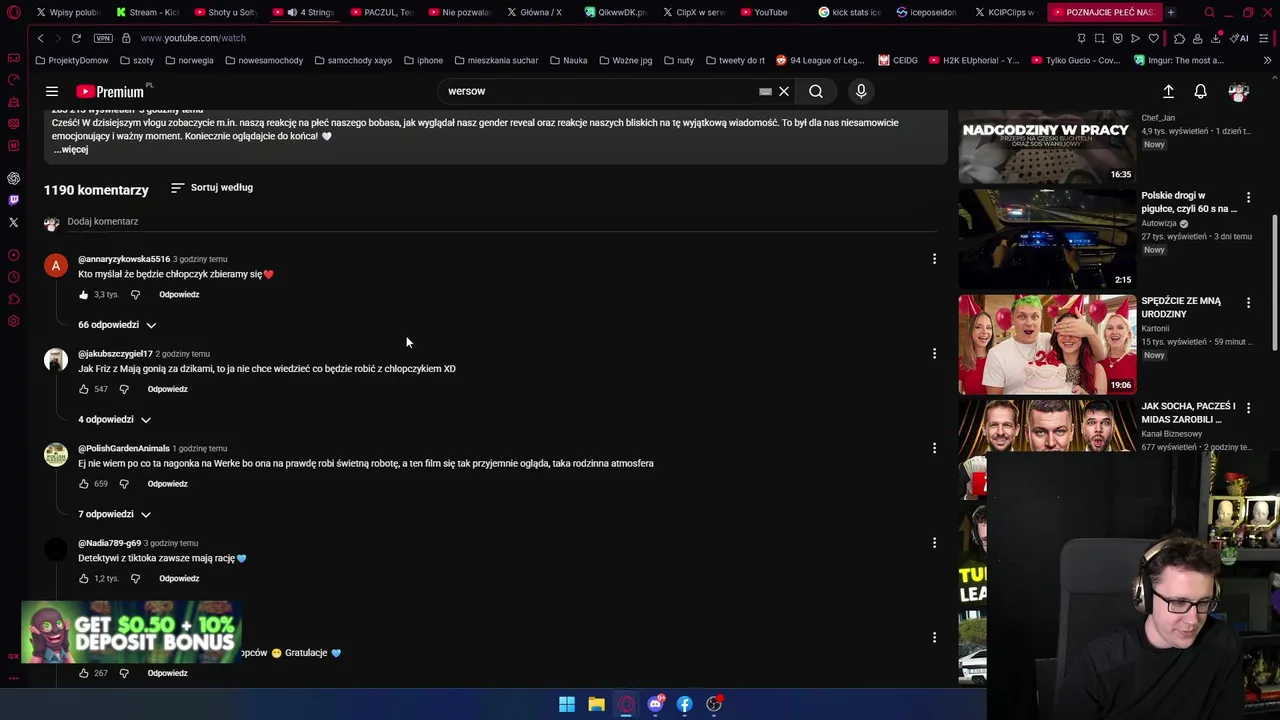
Task: Open options for 'SPĘDZIŁE ZE MNĄ URODZINY' video
Action: coord(1248,302)
